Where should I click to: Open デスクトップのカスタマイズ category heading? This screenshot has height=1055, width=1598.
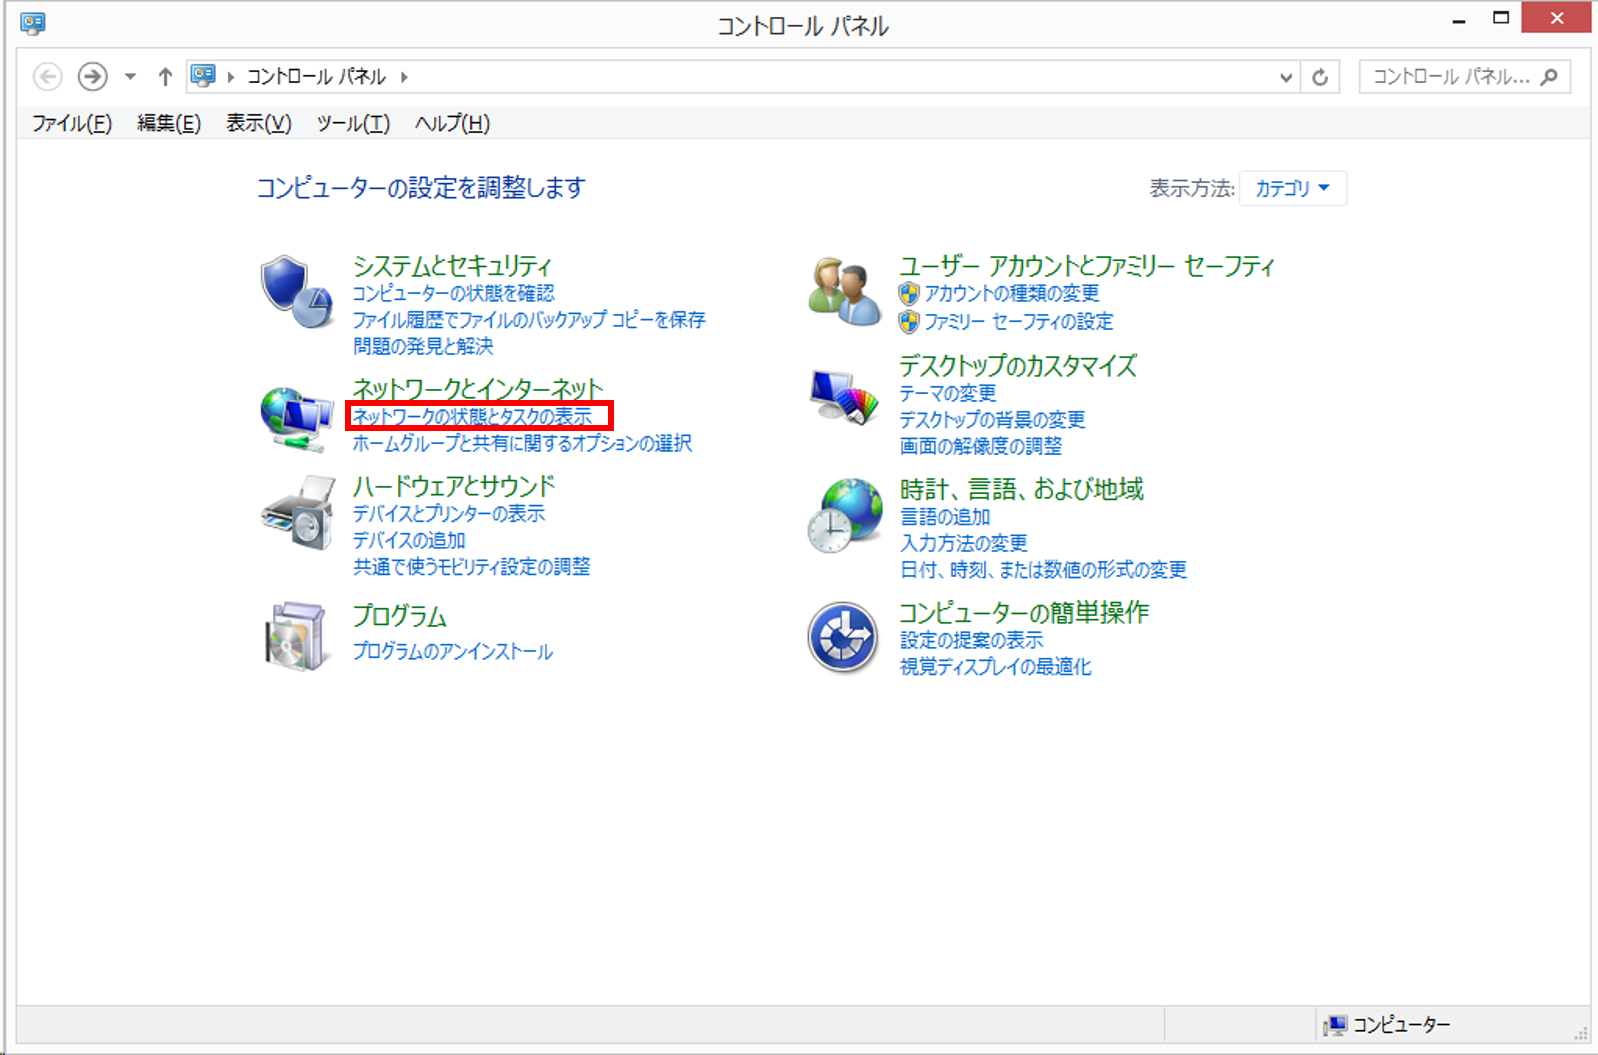[x=1018, y=366]
